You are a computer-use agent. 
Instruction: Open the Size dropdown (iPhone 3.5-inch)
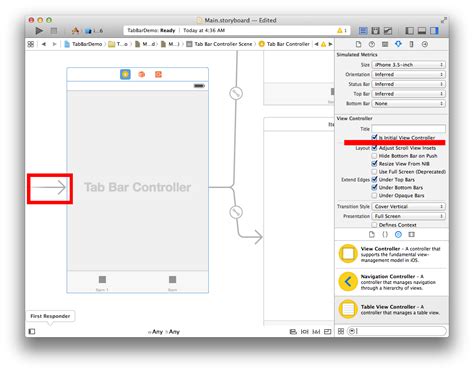pos(409,65)
